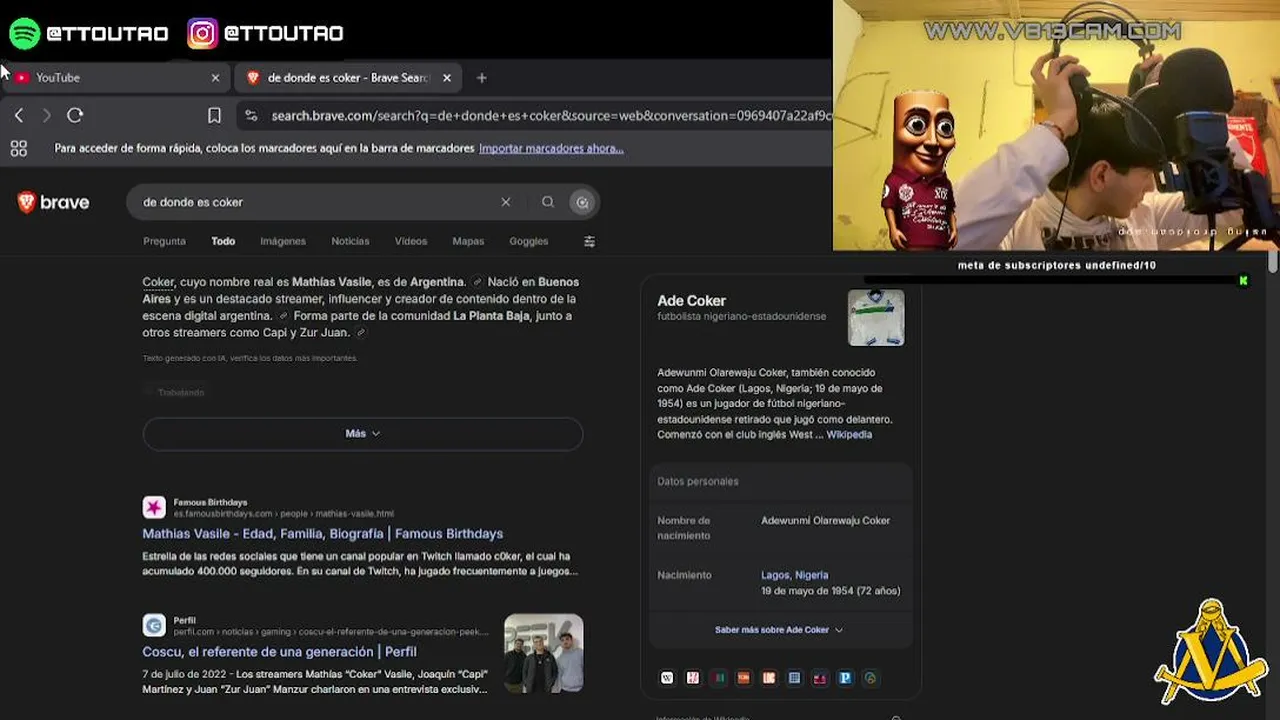Select the 'de donde es coker' tab

[x=348, y=77]
